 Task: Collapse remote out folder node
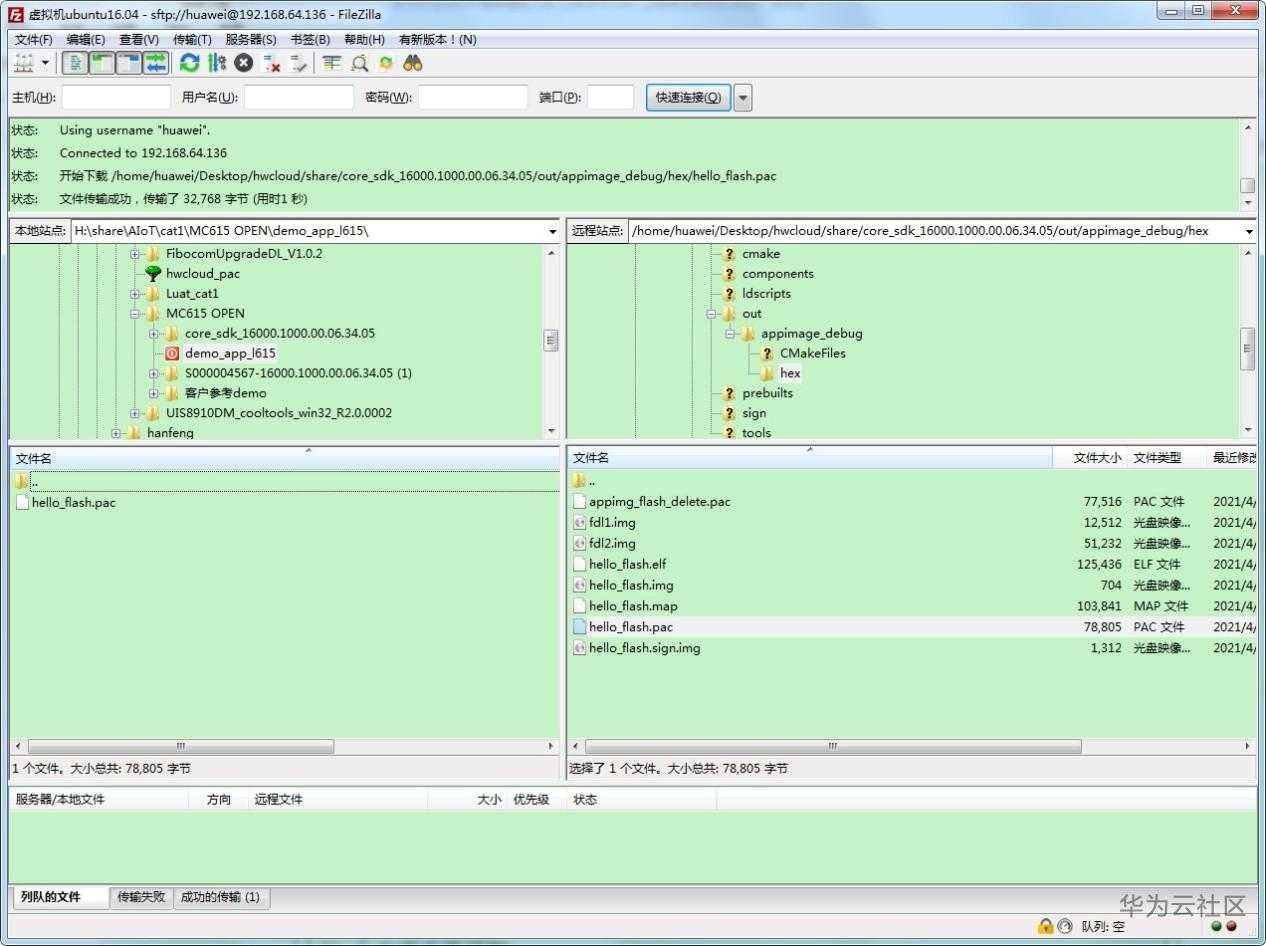711,314
